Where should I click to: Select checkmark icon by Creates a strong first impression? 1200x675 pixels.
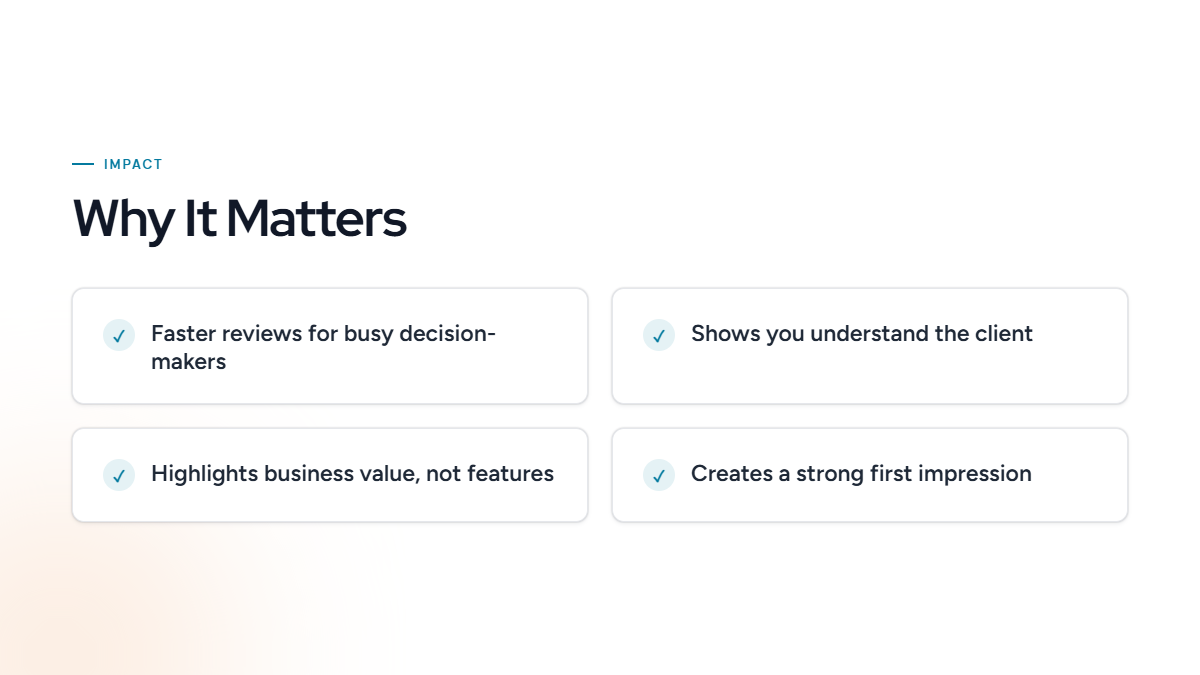(659, 475)
